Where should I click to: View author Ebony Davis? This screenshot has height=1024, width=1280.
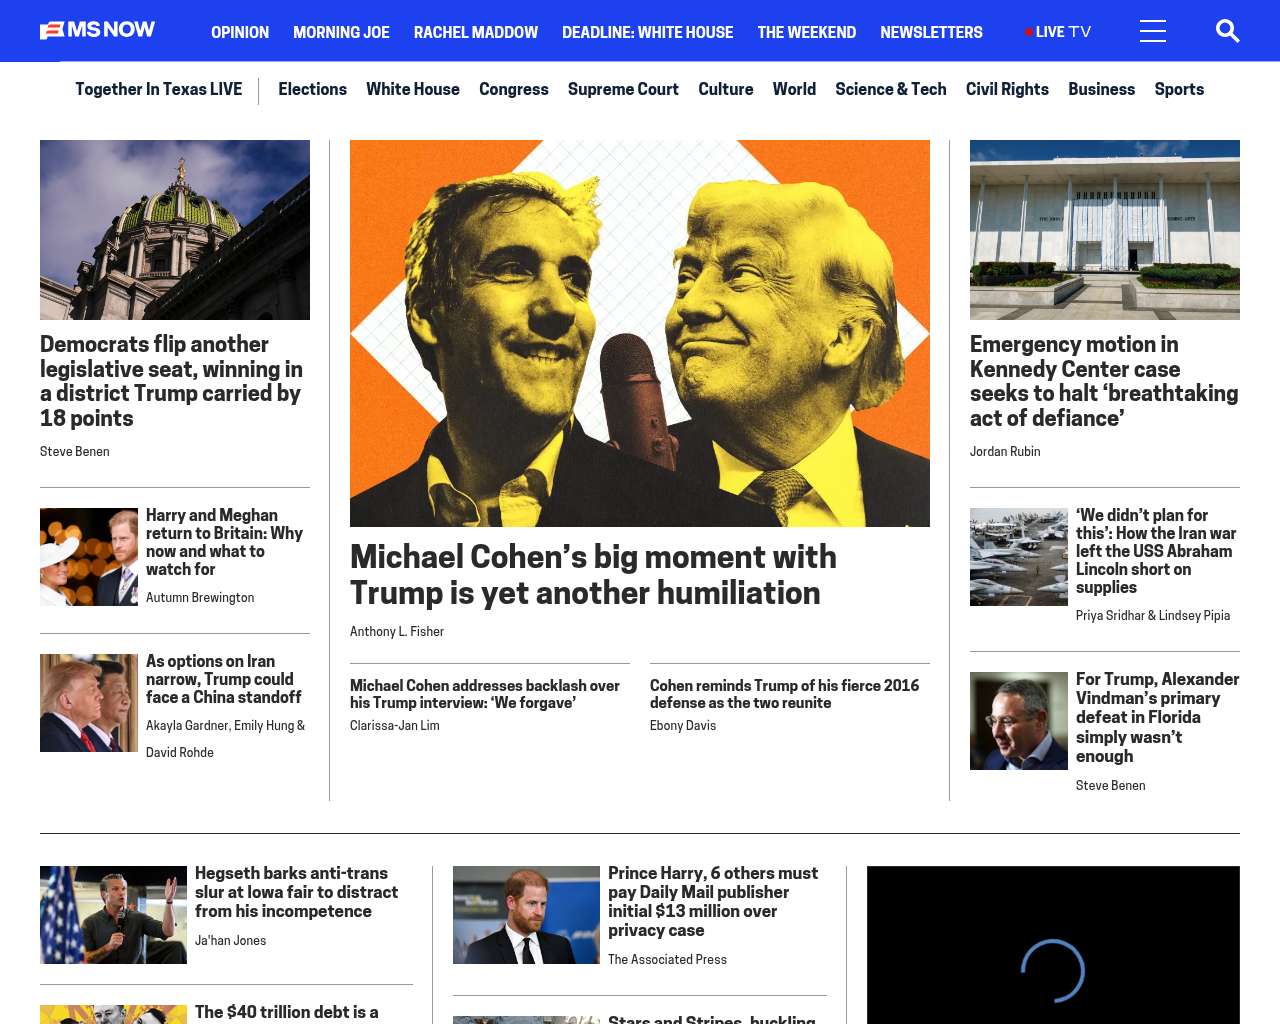(x=683, y=726)
